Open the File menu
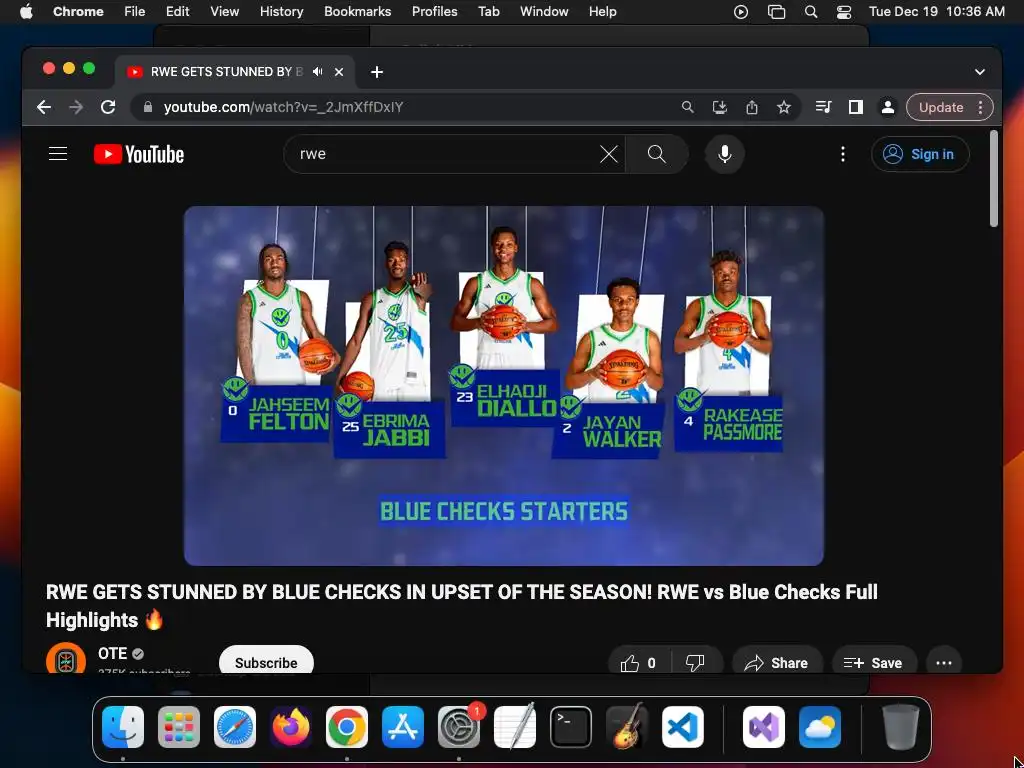The image size is (1024, 768). tap(135, 11)
